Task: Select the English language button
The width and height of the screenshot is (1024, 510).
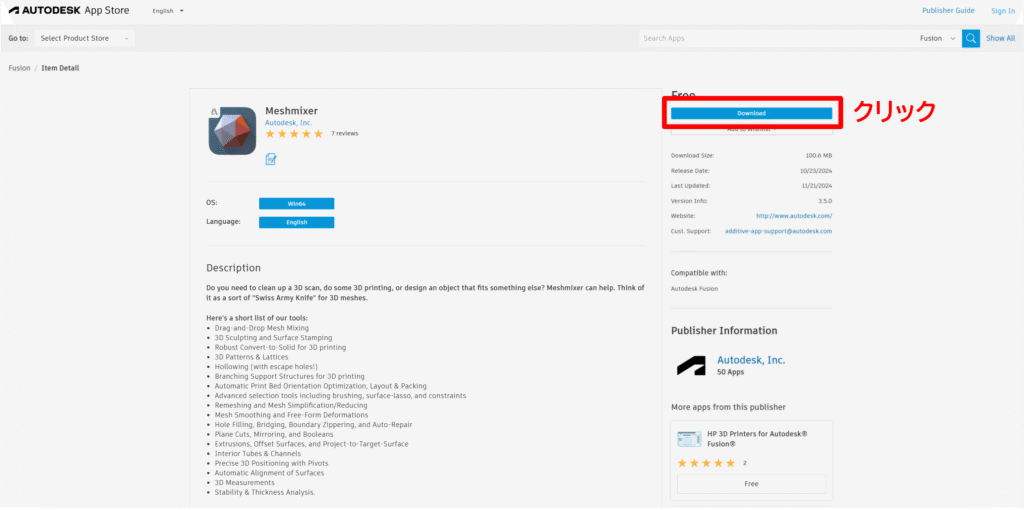Action: [x=296, y=222]
